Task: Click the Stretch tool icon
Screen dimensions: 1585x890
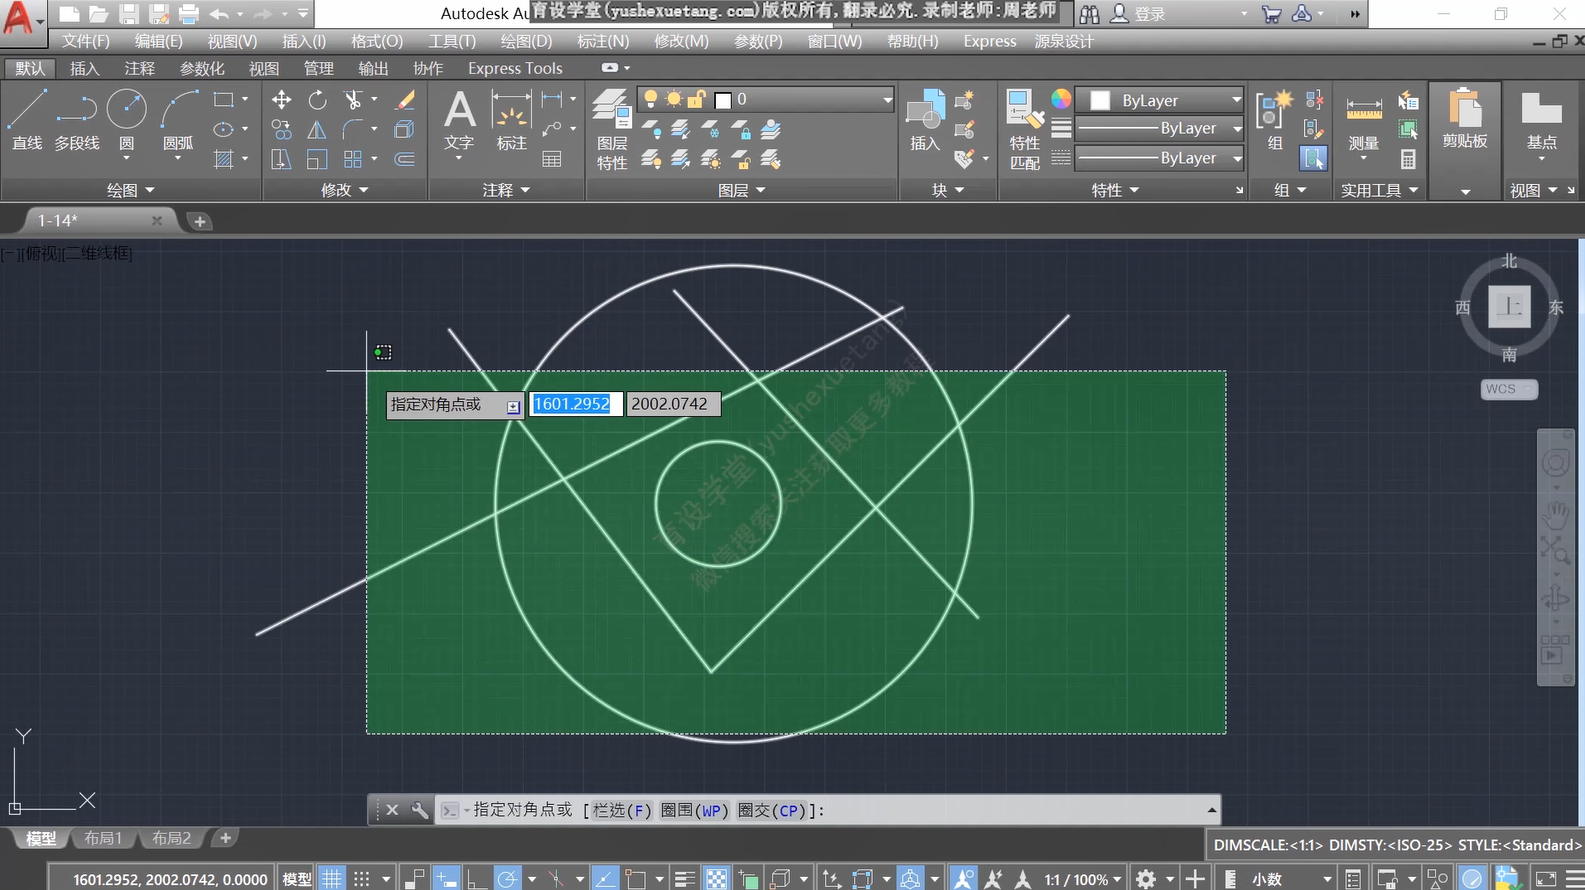Action: coord(282,159)
